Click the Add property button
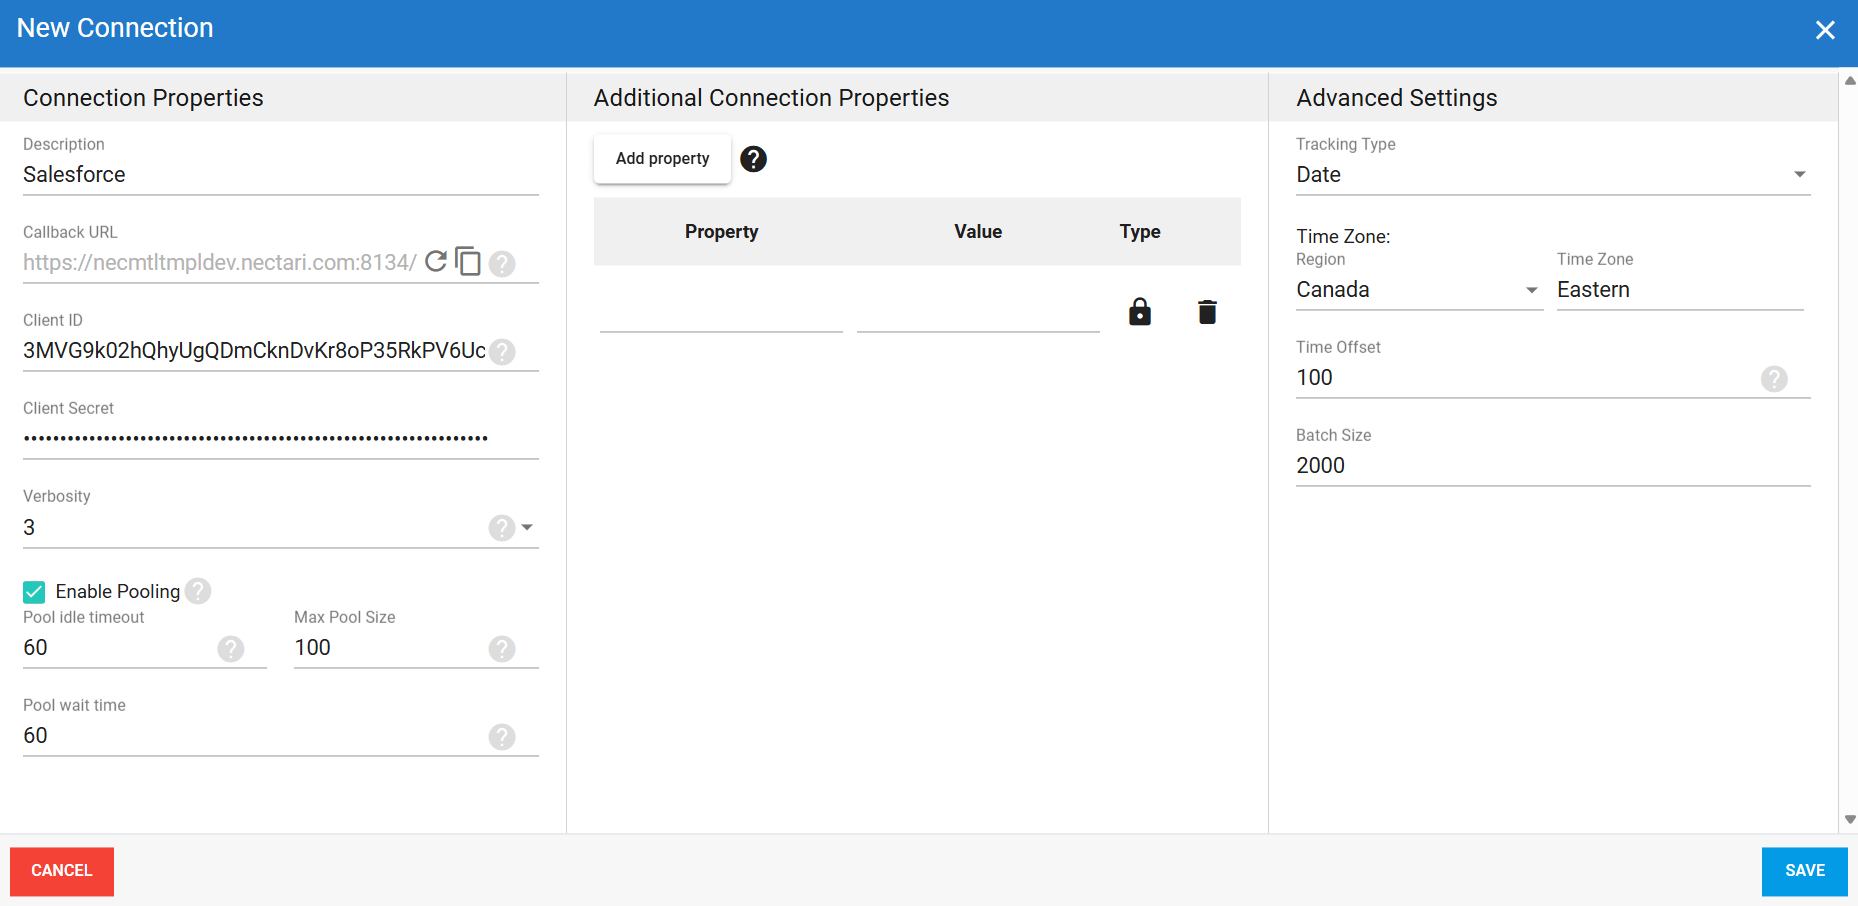 (x=662, y=159)
